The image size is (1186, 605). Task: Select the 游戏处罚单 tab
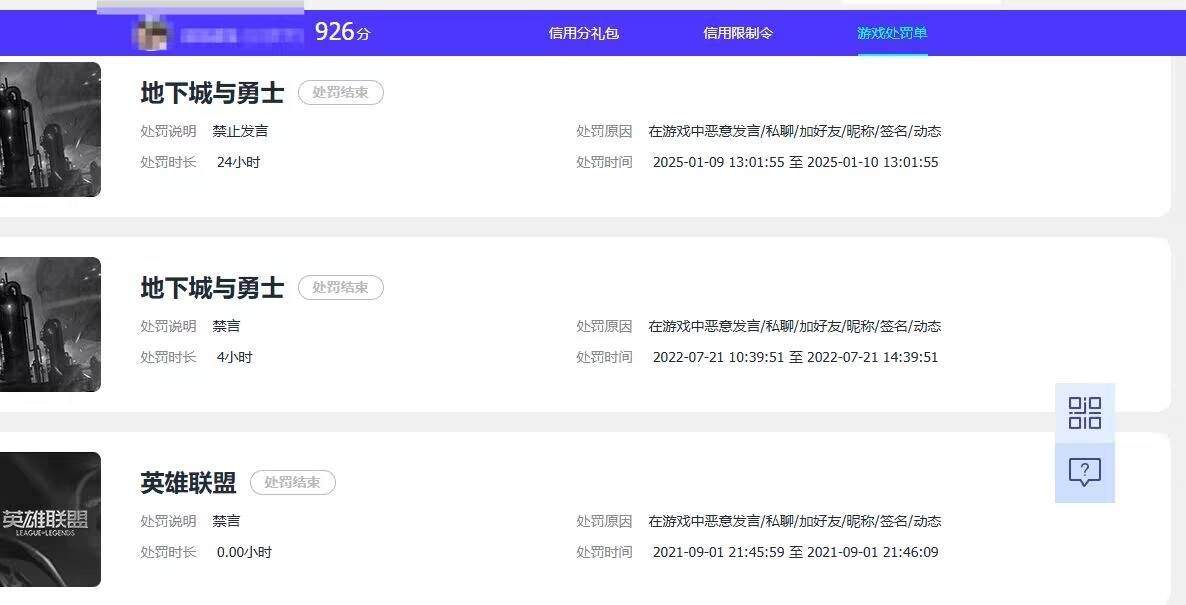click(893, 33)
